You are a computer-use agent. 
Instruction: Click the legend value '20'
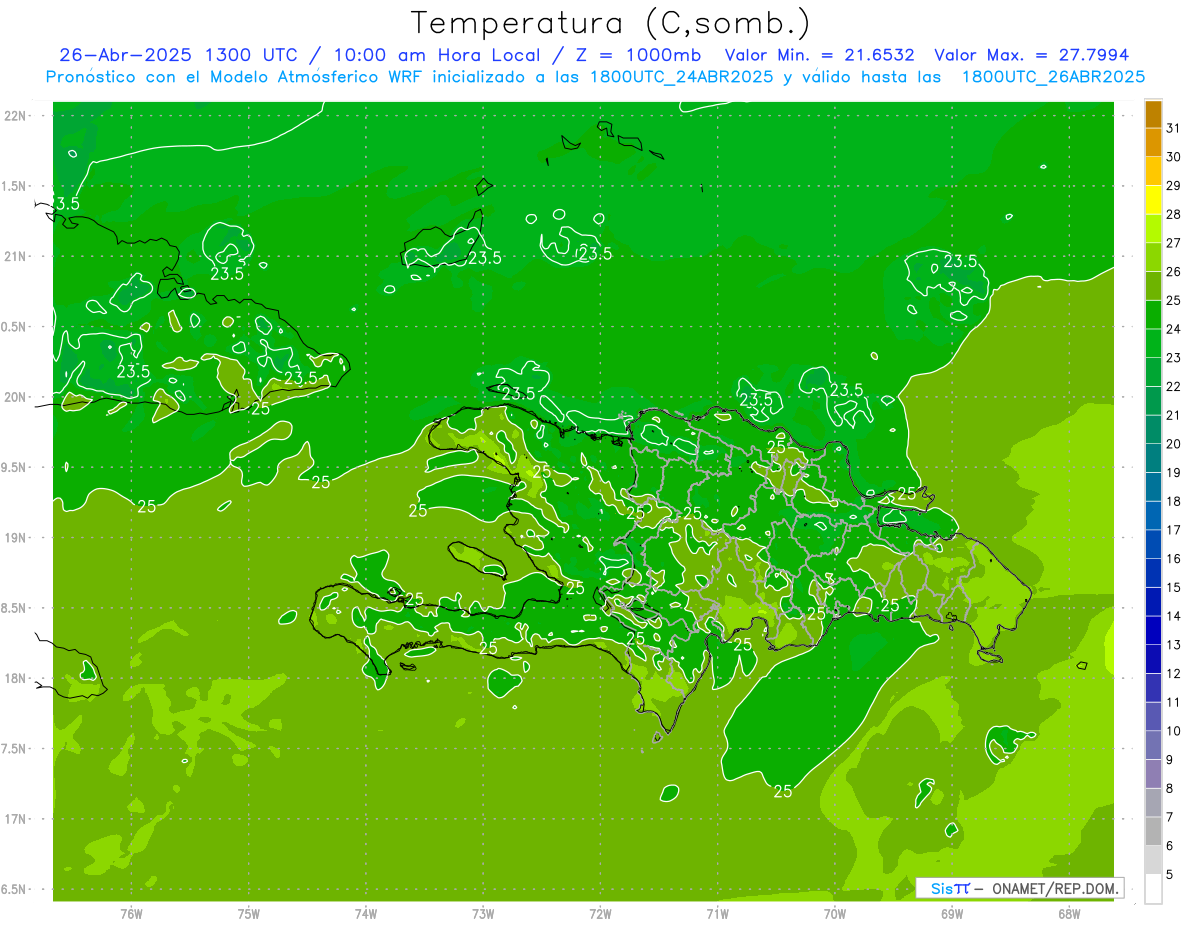[x=1173, y=444]
